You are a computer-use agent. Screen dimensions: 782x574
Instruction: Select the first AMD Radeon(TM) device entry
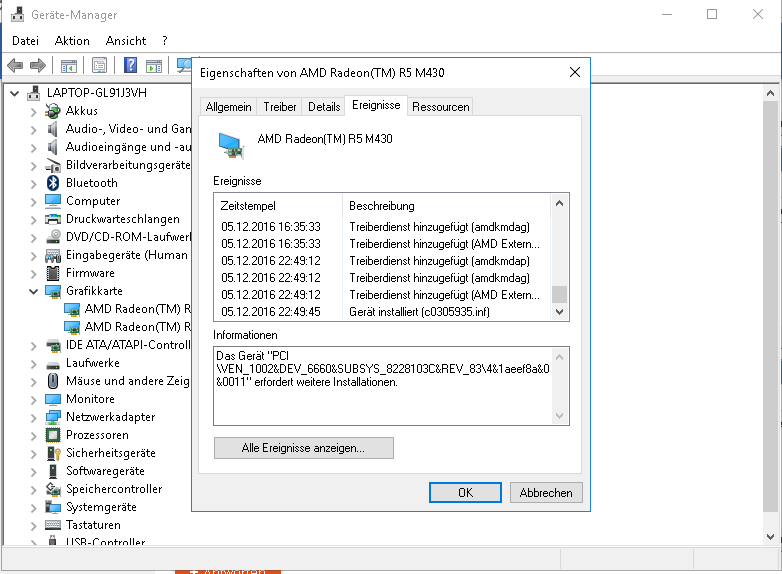point(128,309)
